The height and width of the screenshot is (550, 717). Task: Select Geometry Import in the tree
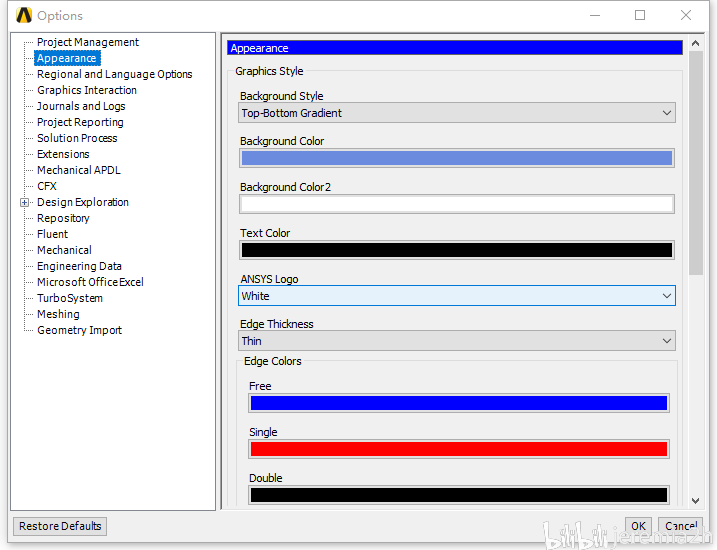[79, 330]
